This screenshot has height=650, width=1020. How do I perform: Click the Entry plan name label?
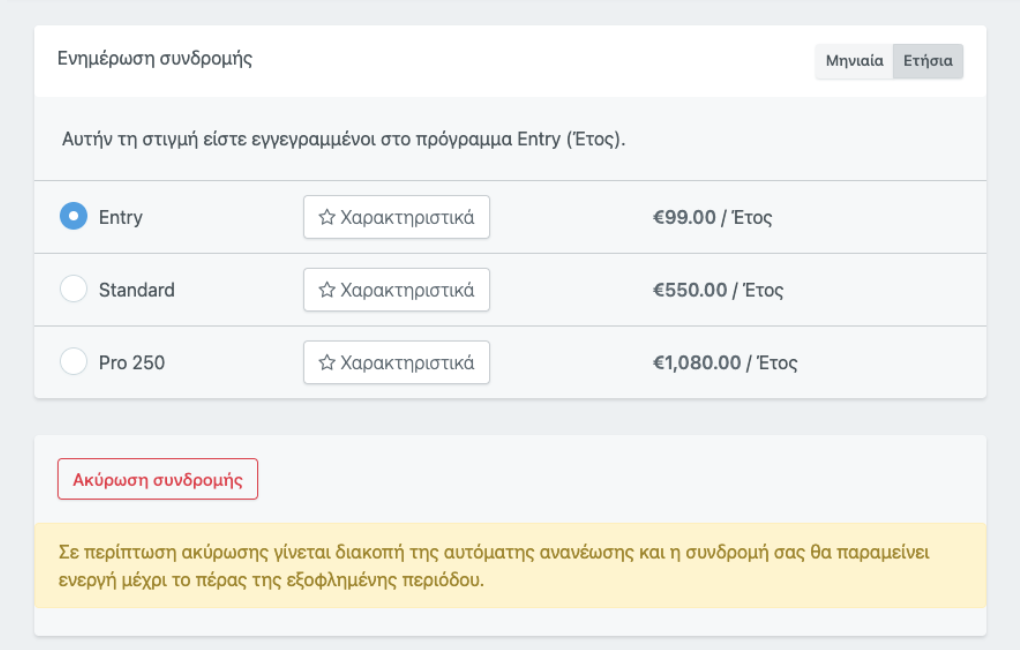pos(120,217)
